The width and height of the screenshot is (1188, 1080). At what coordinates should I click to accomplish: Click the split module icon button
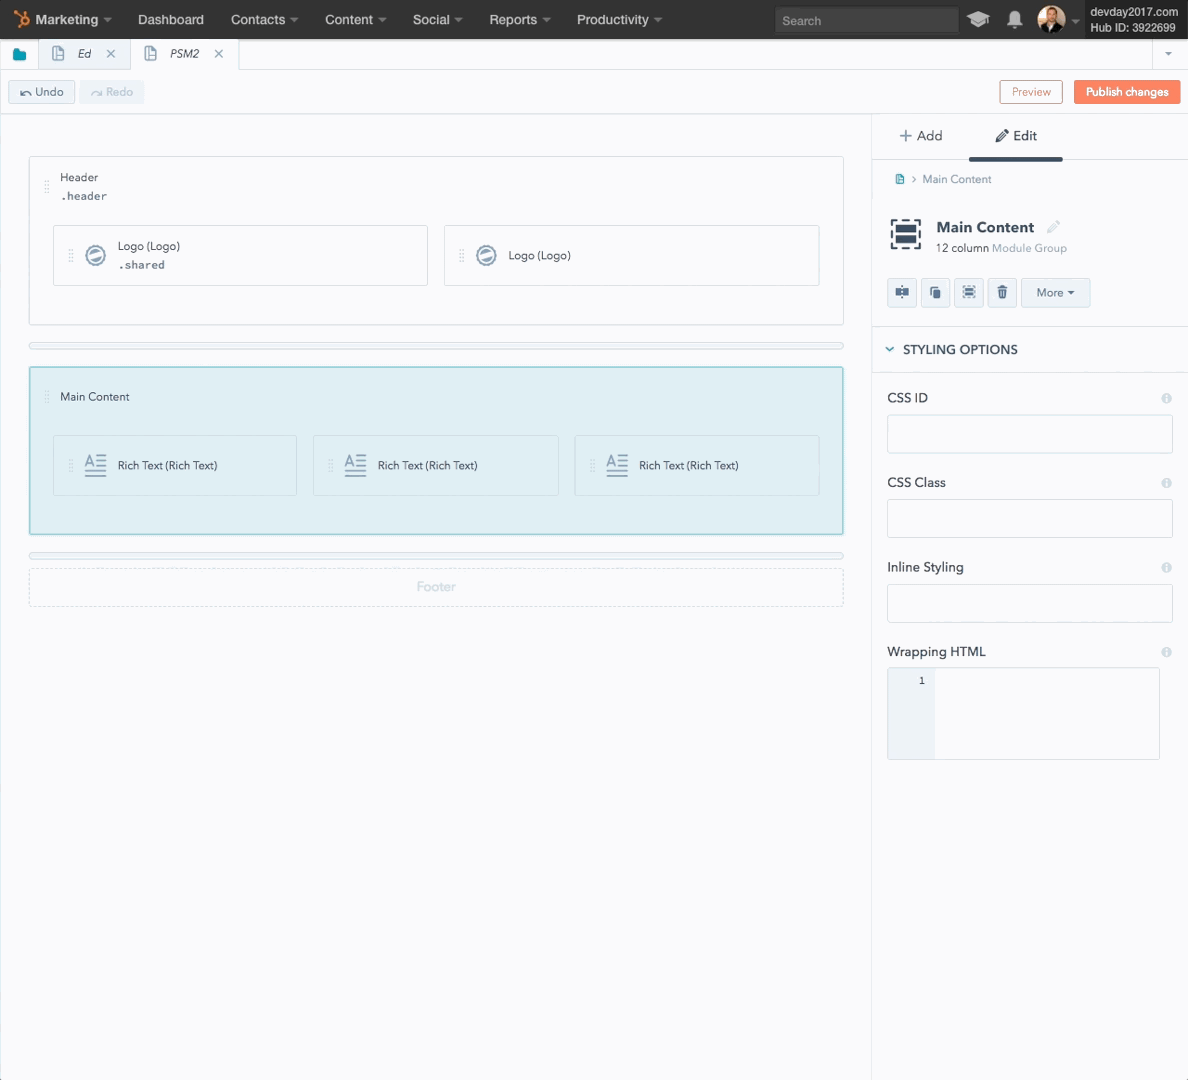[x=902, y=293]
